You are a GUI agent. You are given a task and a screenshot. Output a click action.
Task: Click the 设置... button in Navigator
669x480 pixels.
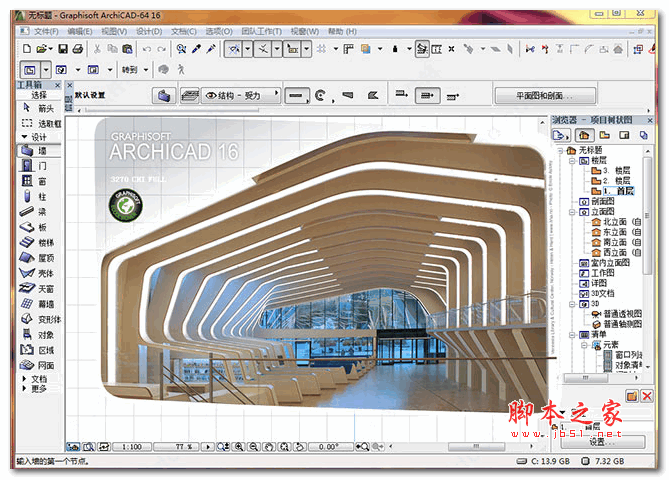(602, 442)
